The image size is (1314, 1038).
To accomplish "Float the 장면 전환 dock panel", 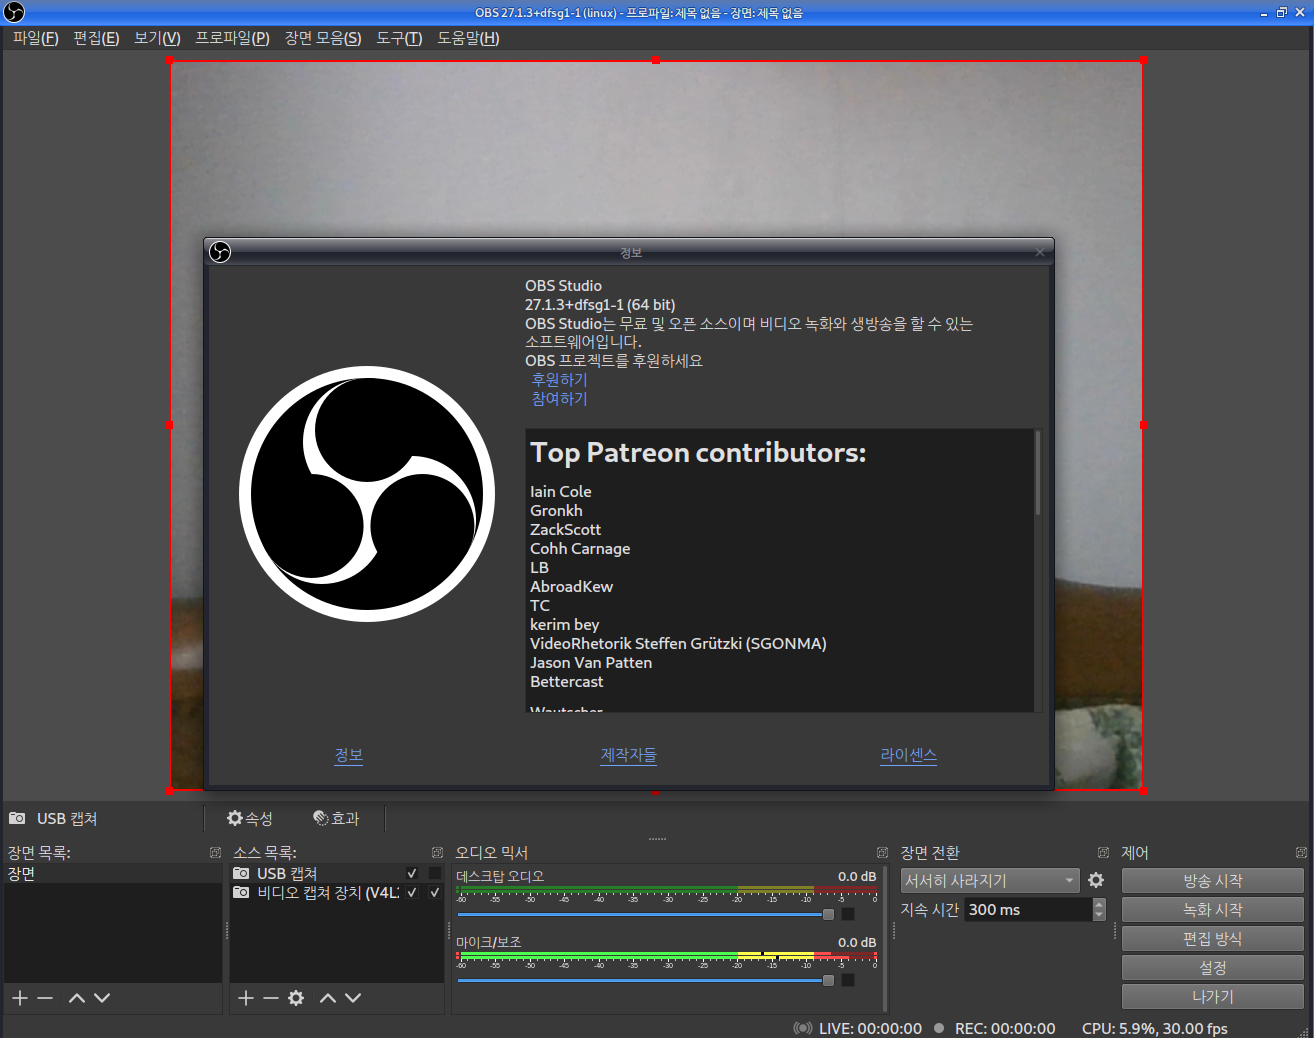I will pos(1103,853).
